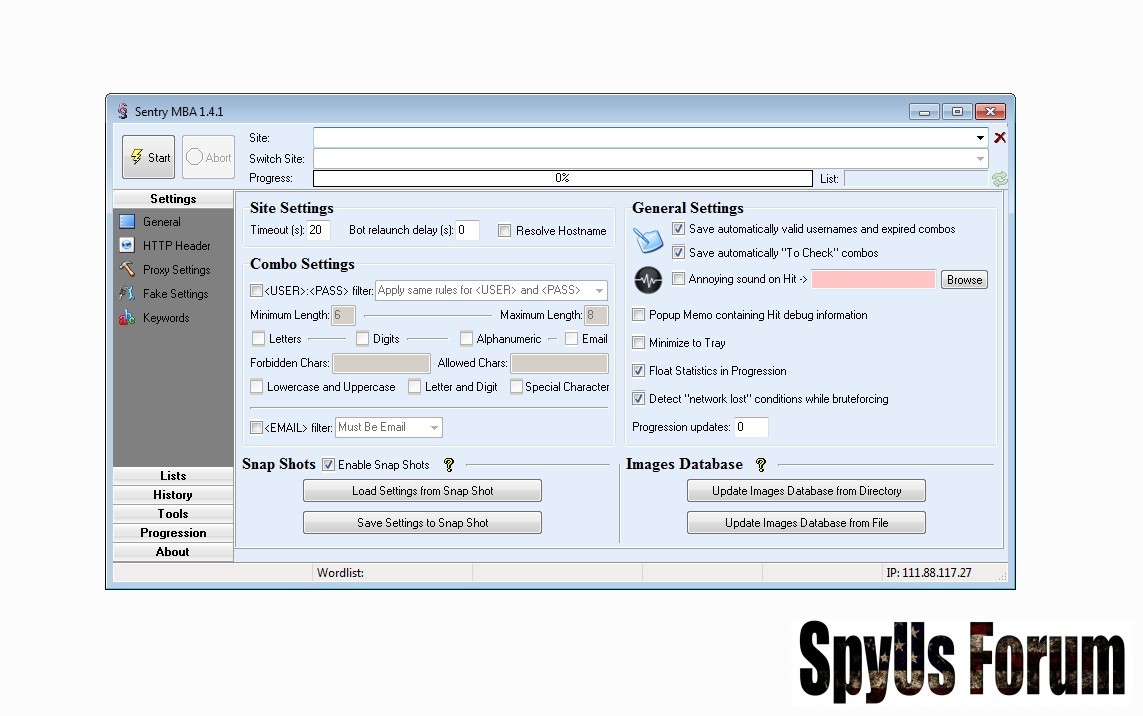This screenshot has height=716, width=1143.
Task: Open General settings in the sidebar
Action: pyautogui.click(x=161, y=222)
